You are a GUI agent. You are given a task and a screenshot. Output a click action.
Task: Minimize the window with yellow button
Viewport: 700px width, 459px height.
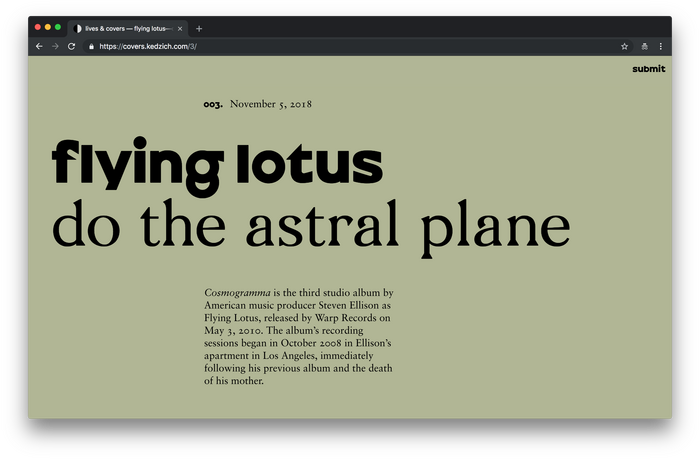point(48,27)
